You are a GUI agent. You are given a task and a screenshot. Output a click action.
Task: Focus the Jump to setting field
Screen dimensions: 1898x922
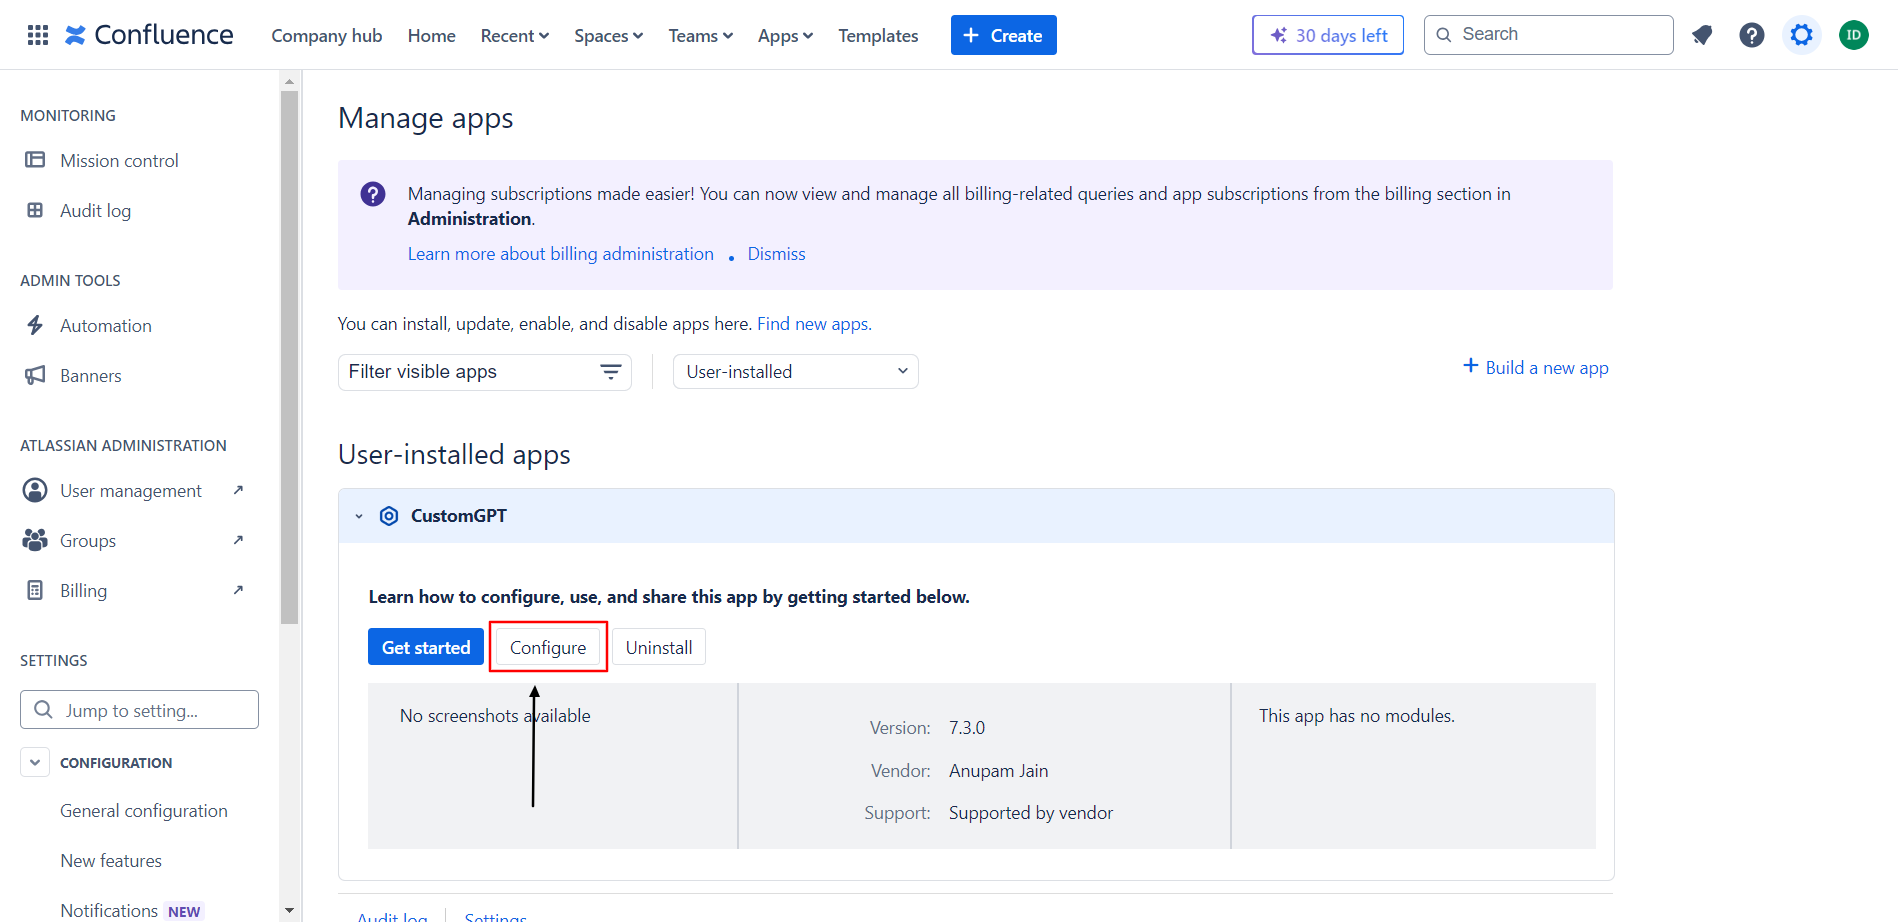coord(139,709)
